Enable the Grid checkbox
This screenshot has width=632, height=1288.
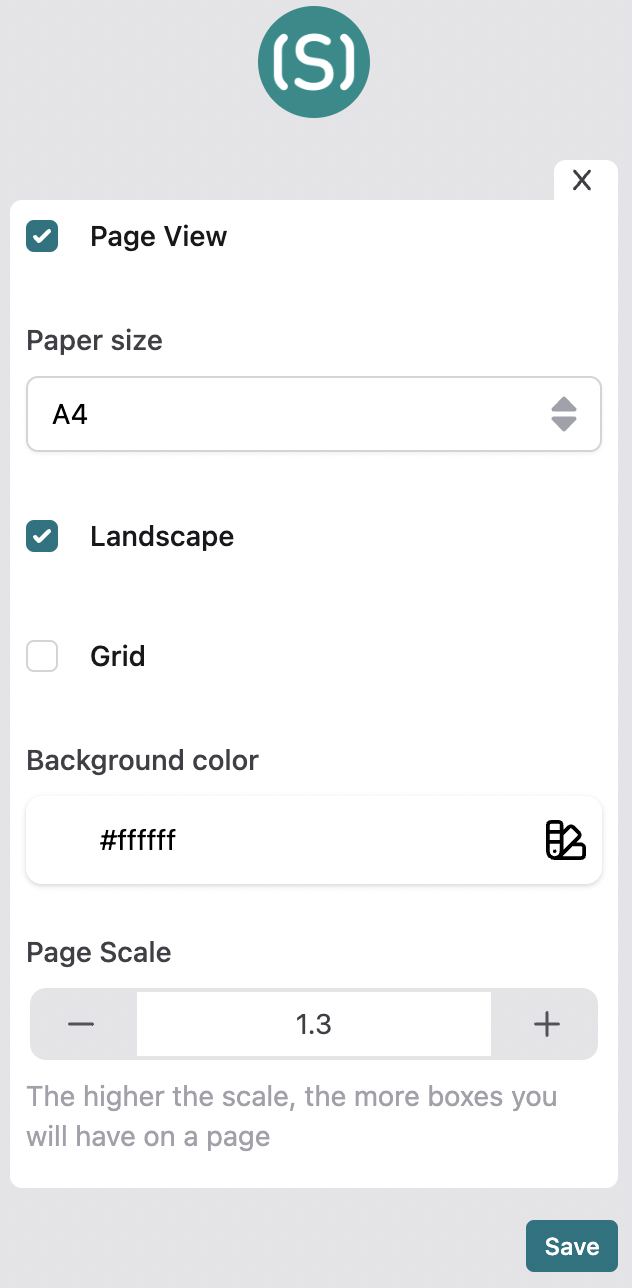pos(42,656)
